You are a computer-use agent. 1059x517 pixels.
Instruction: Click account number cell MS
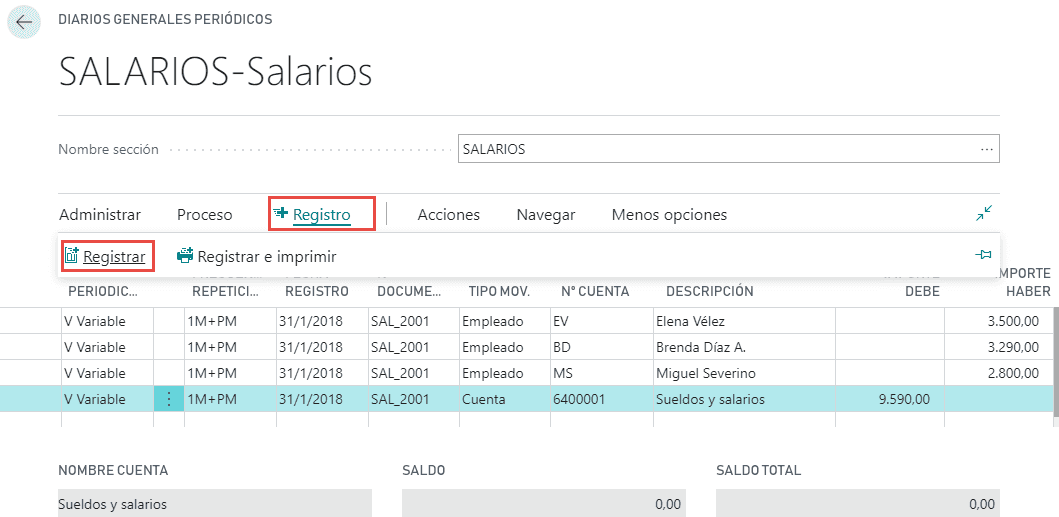[x=600, y=373]
